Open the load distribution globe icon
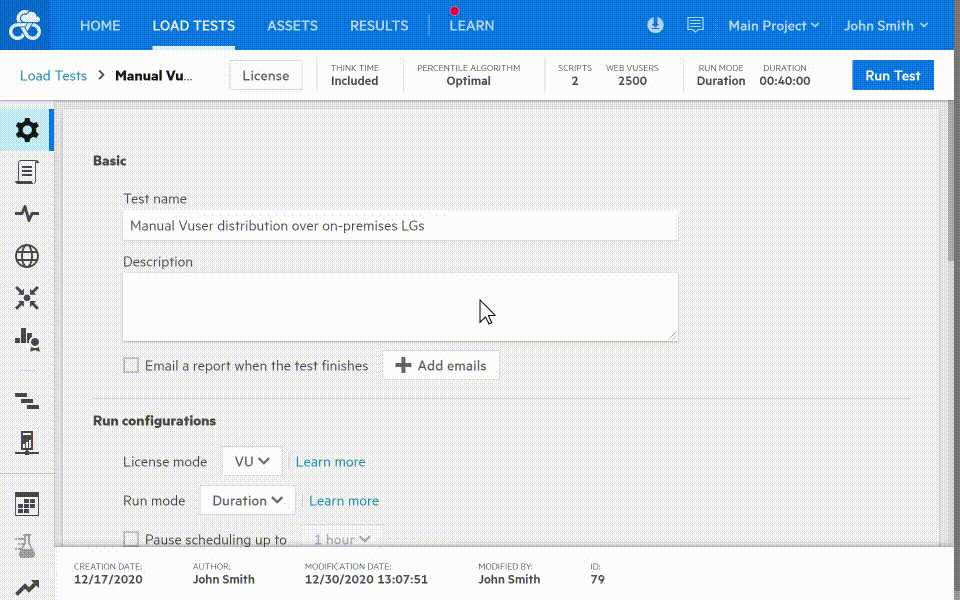The image size is (960, 600). coord(26,256)
